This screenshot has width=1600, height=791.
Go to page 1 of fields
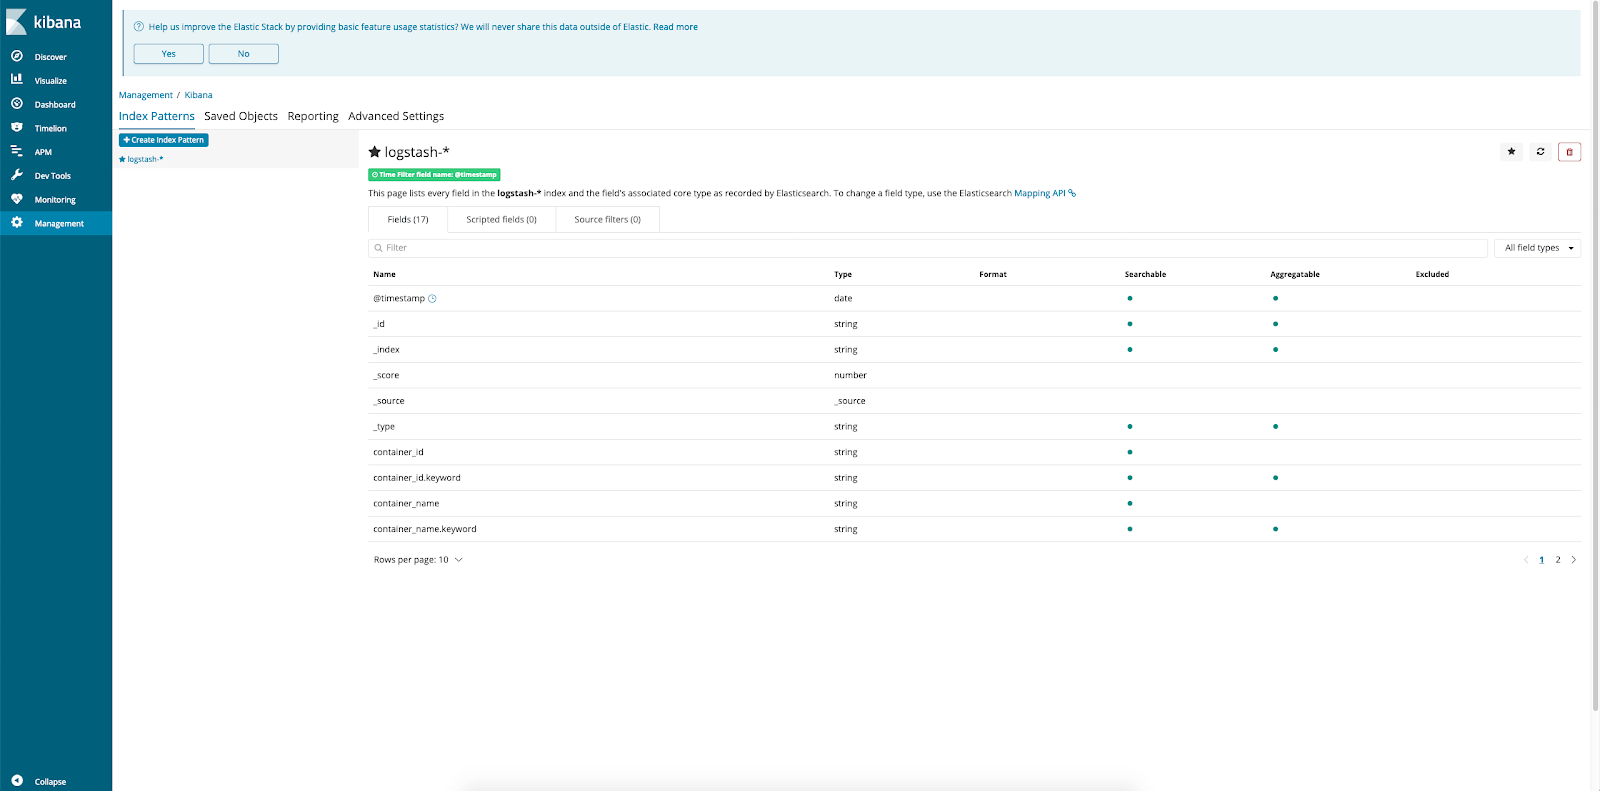[x=1542, y=560]
